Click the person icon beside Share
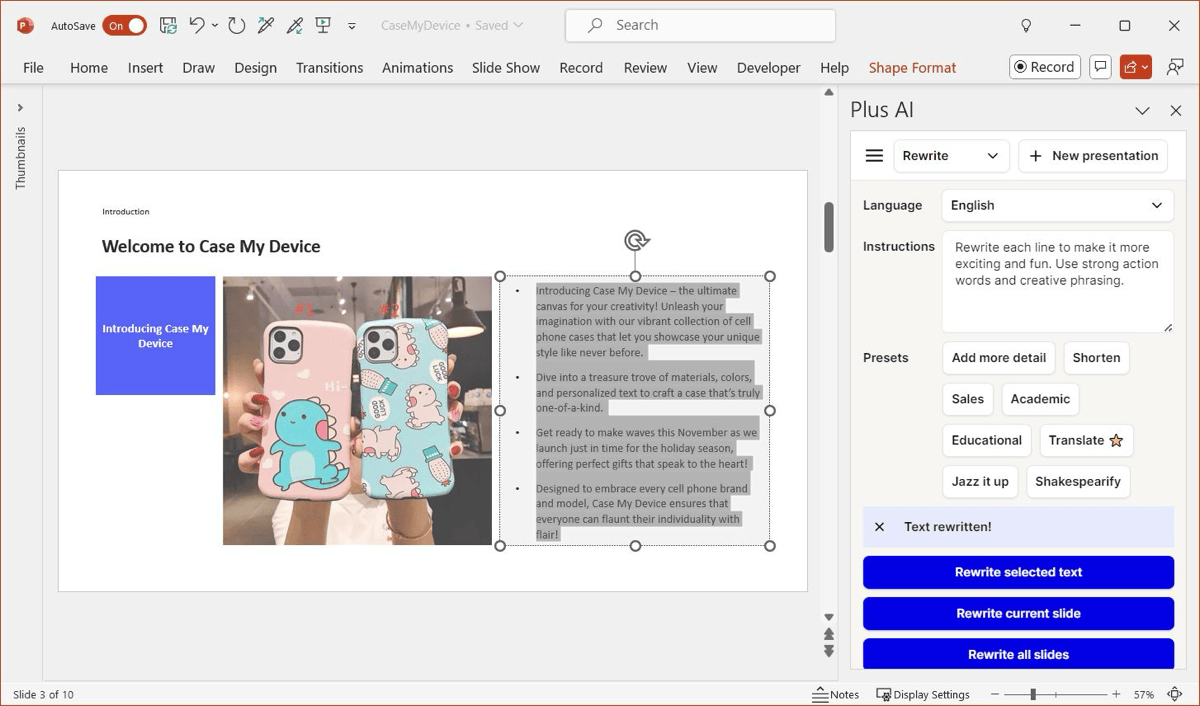This screenshot has width=1200, height=706. 1175,67
